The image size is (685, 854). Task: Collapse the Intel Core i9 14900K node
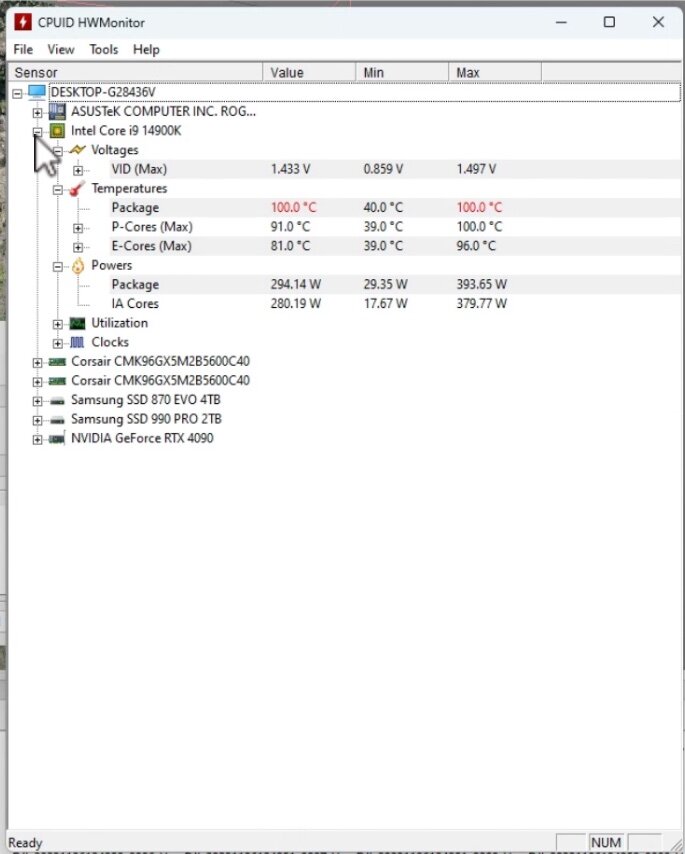(37, 132)
